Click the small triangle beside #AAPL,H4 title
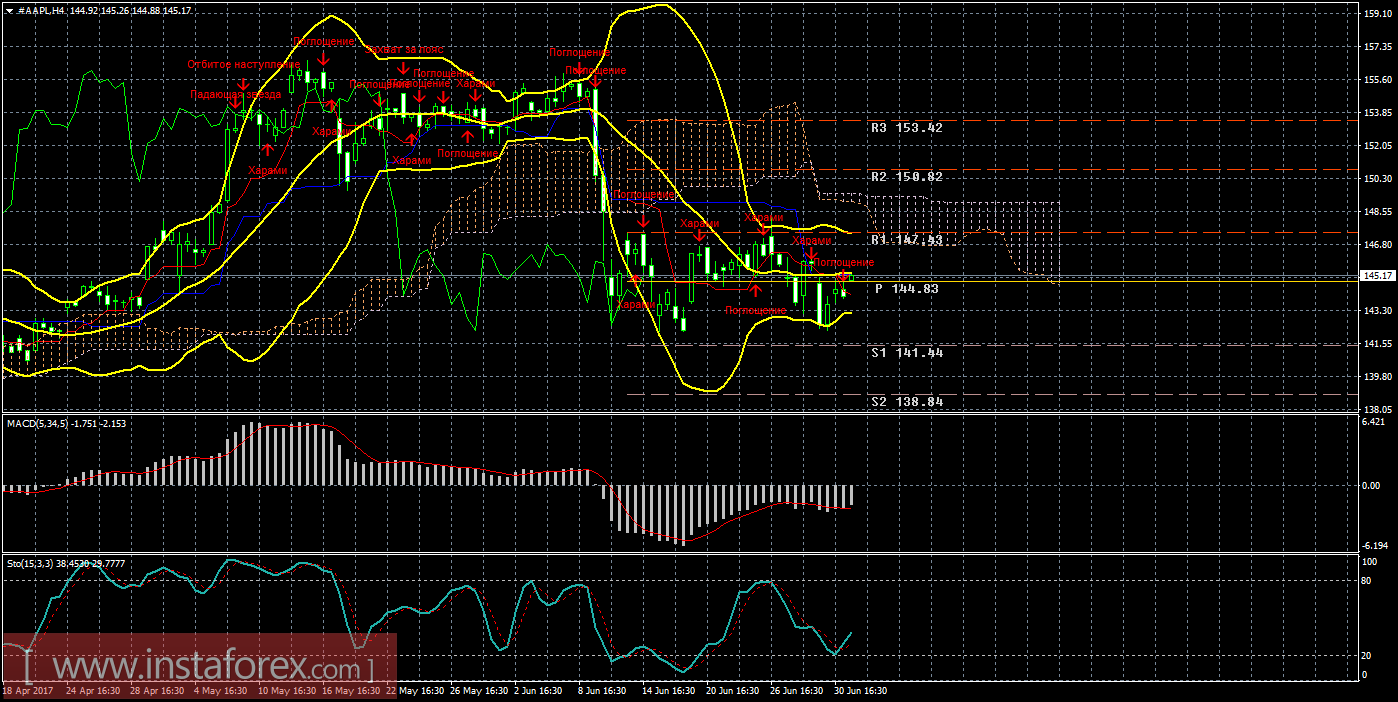This screenshot has width=1398, height=702. [9, 9]
